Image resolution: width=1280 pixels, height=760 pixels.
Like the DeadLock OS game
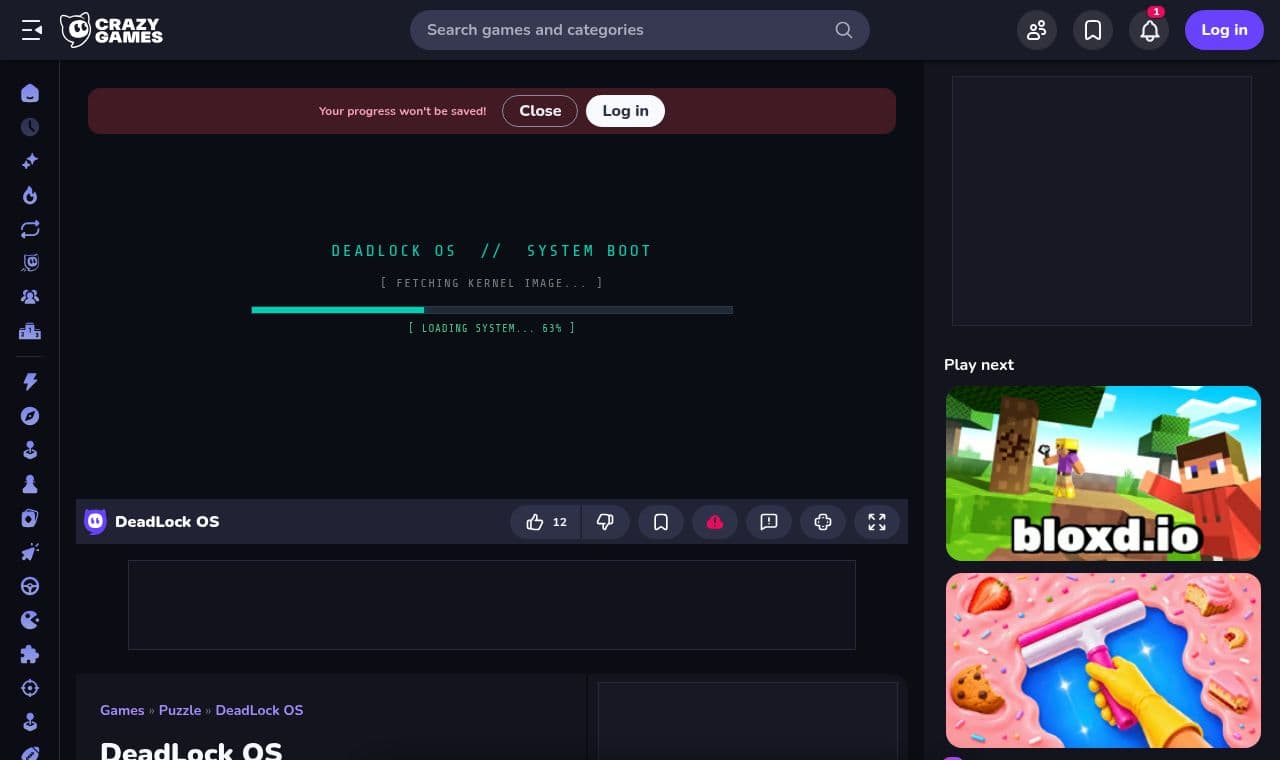(x=546, y=522)
